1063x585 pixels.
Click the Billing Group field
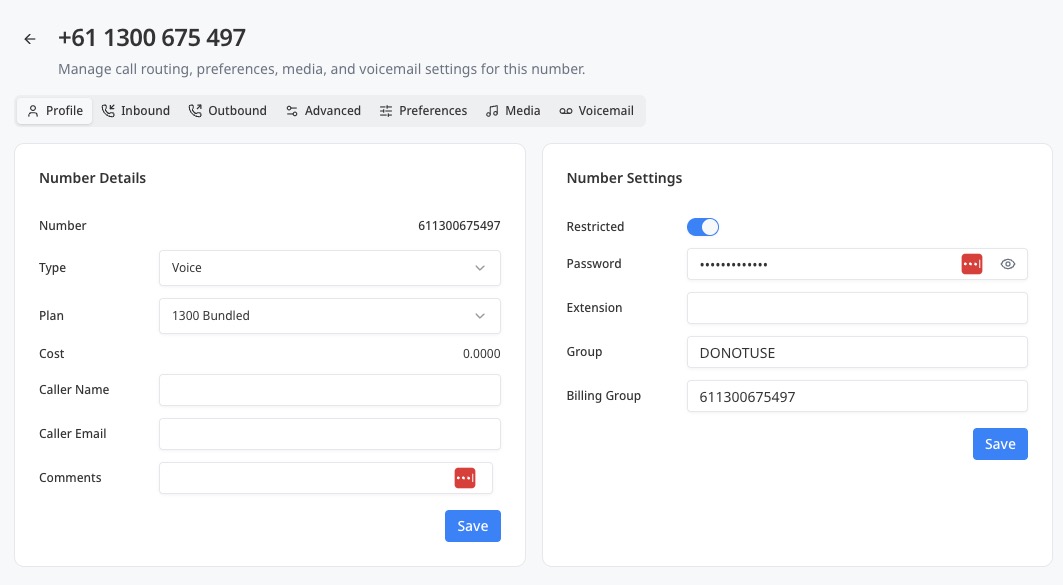857,397
